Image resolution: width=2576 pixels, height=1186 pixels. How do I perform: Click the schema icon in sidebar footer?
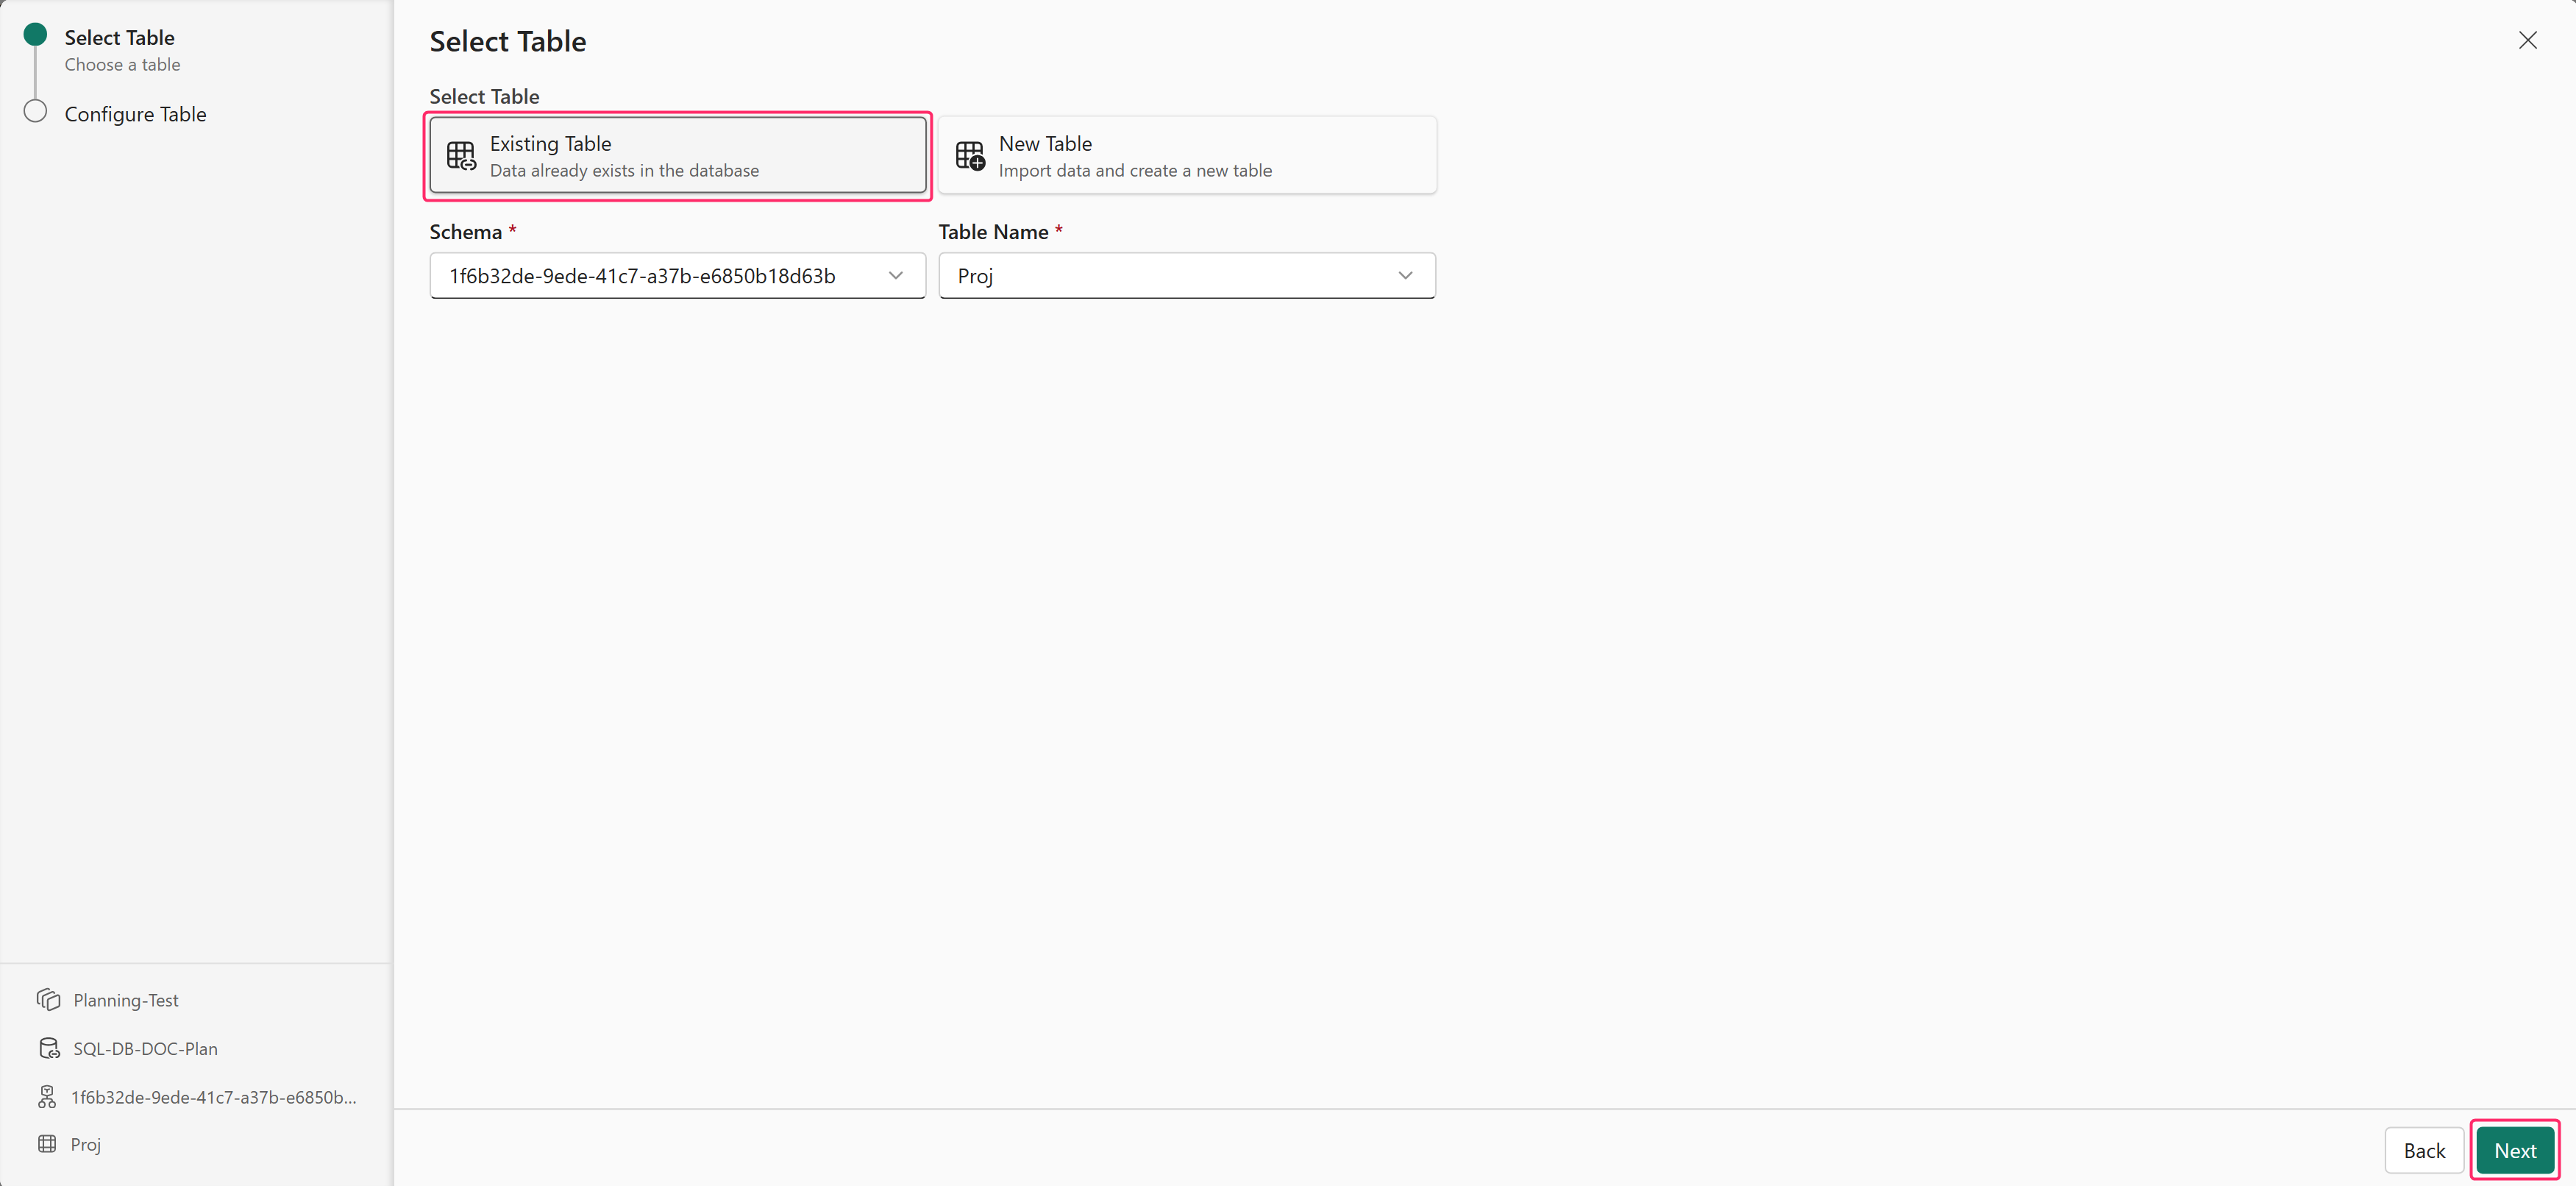[x=47, y=1097]
